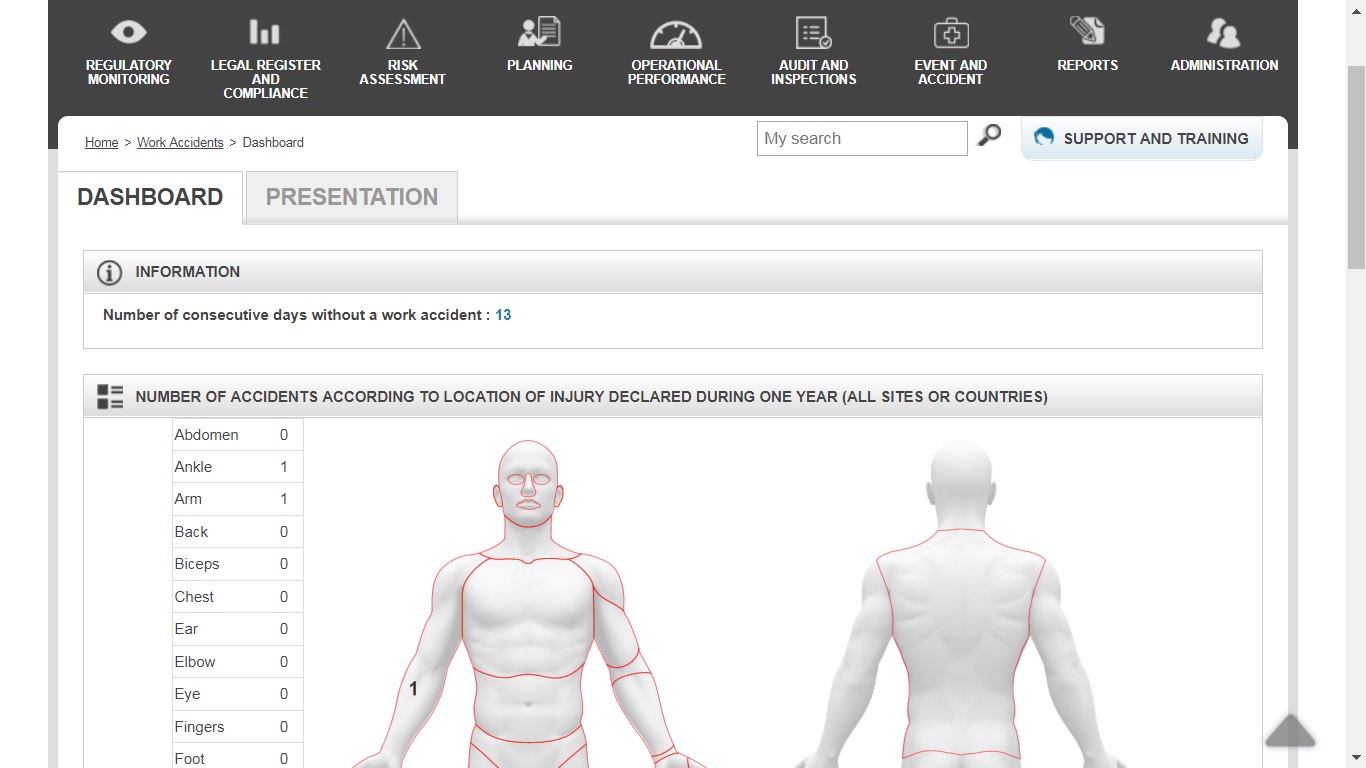Select the Fingers row label

click(199, 727)
